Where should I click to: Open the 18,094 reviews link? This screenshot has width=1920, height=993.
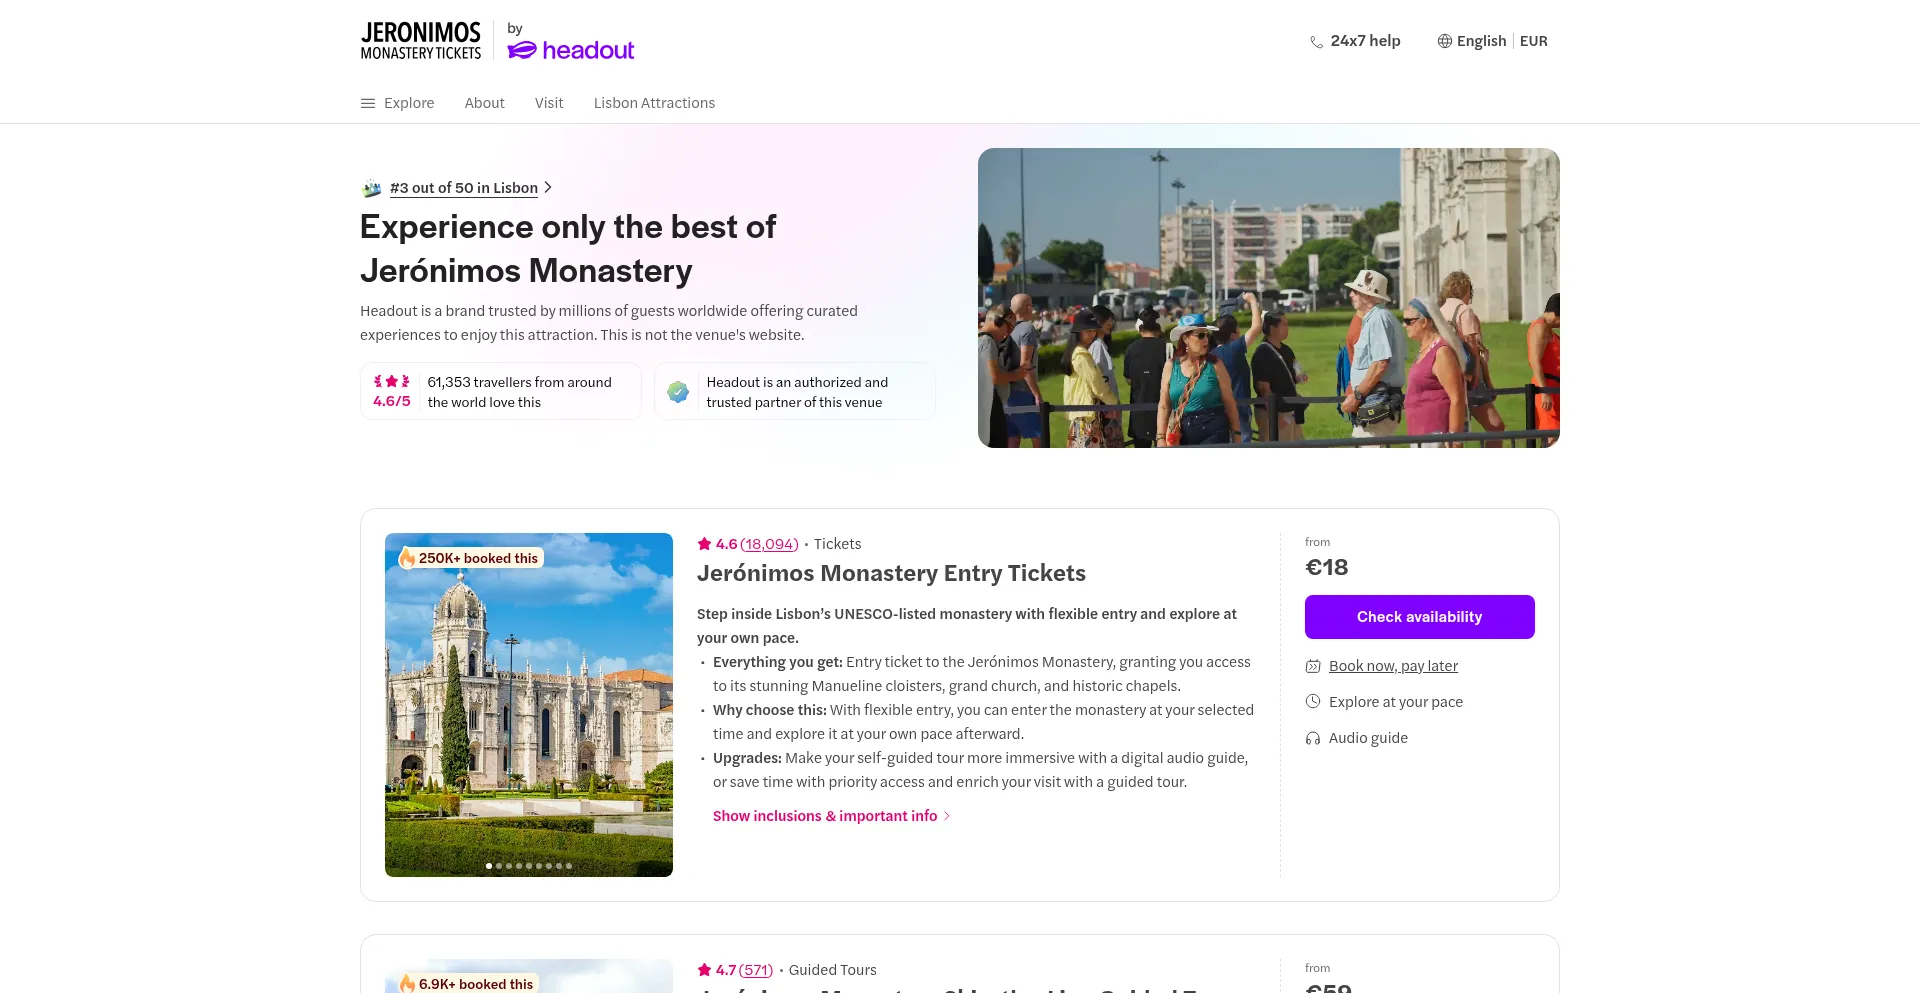(x=769, y=544)
